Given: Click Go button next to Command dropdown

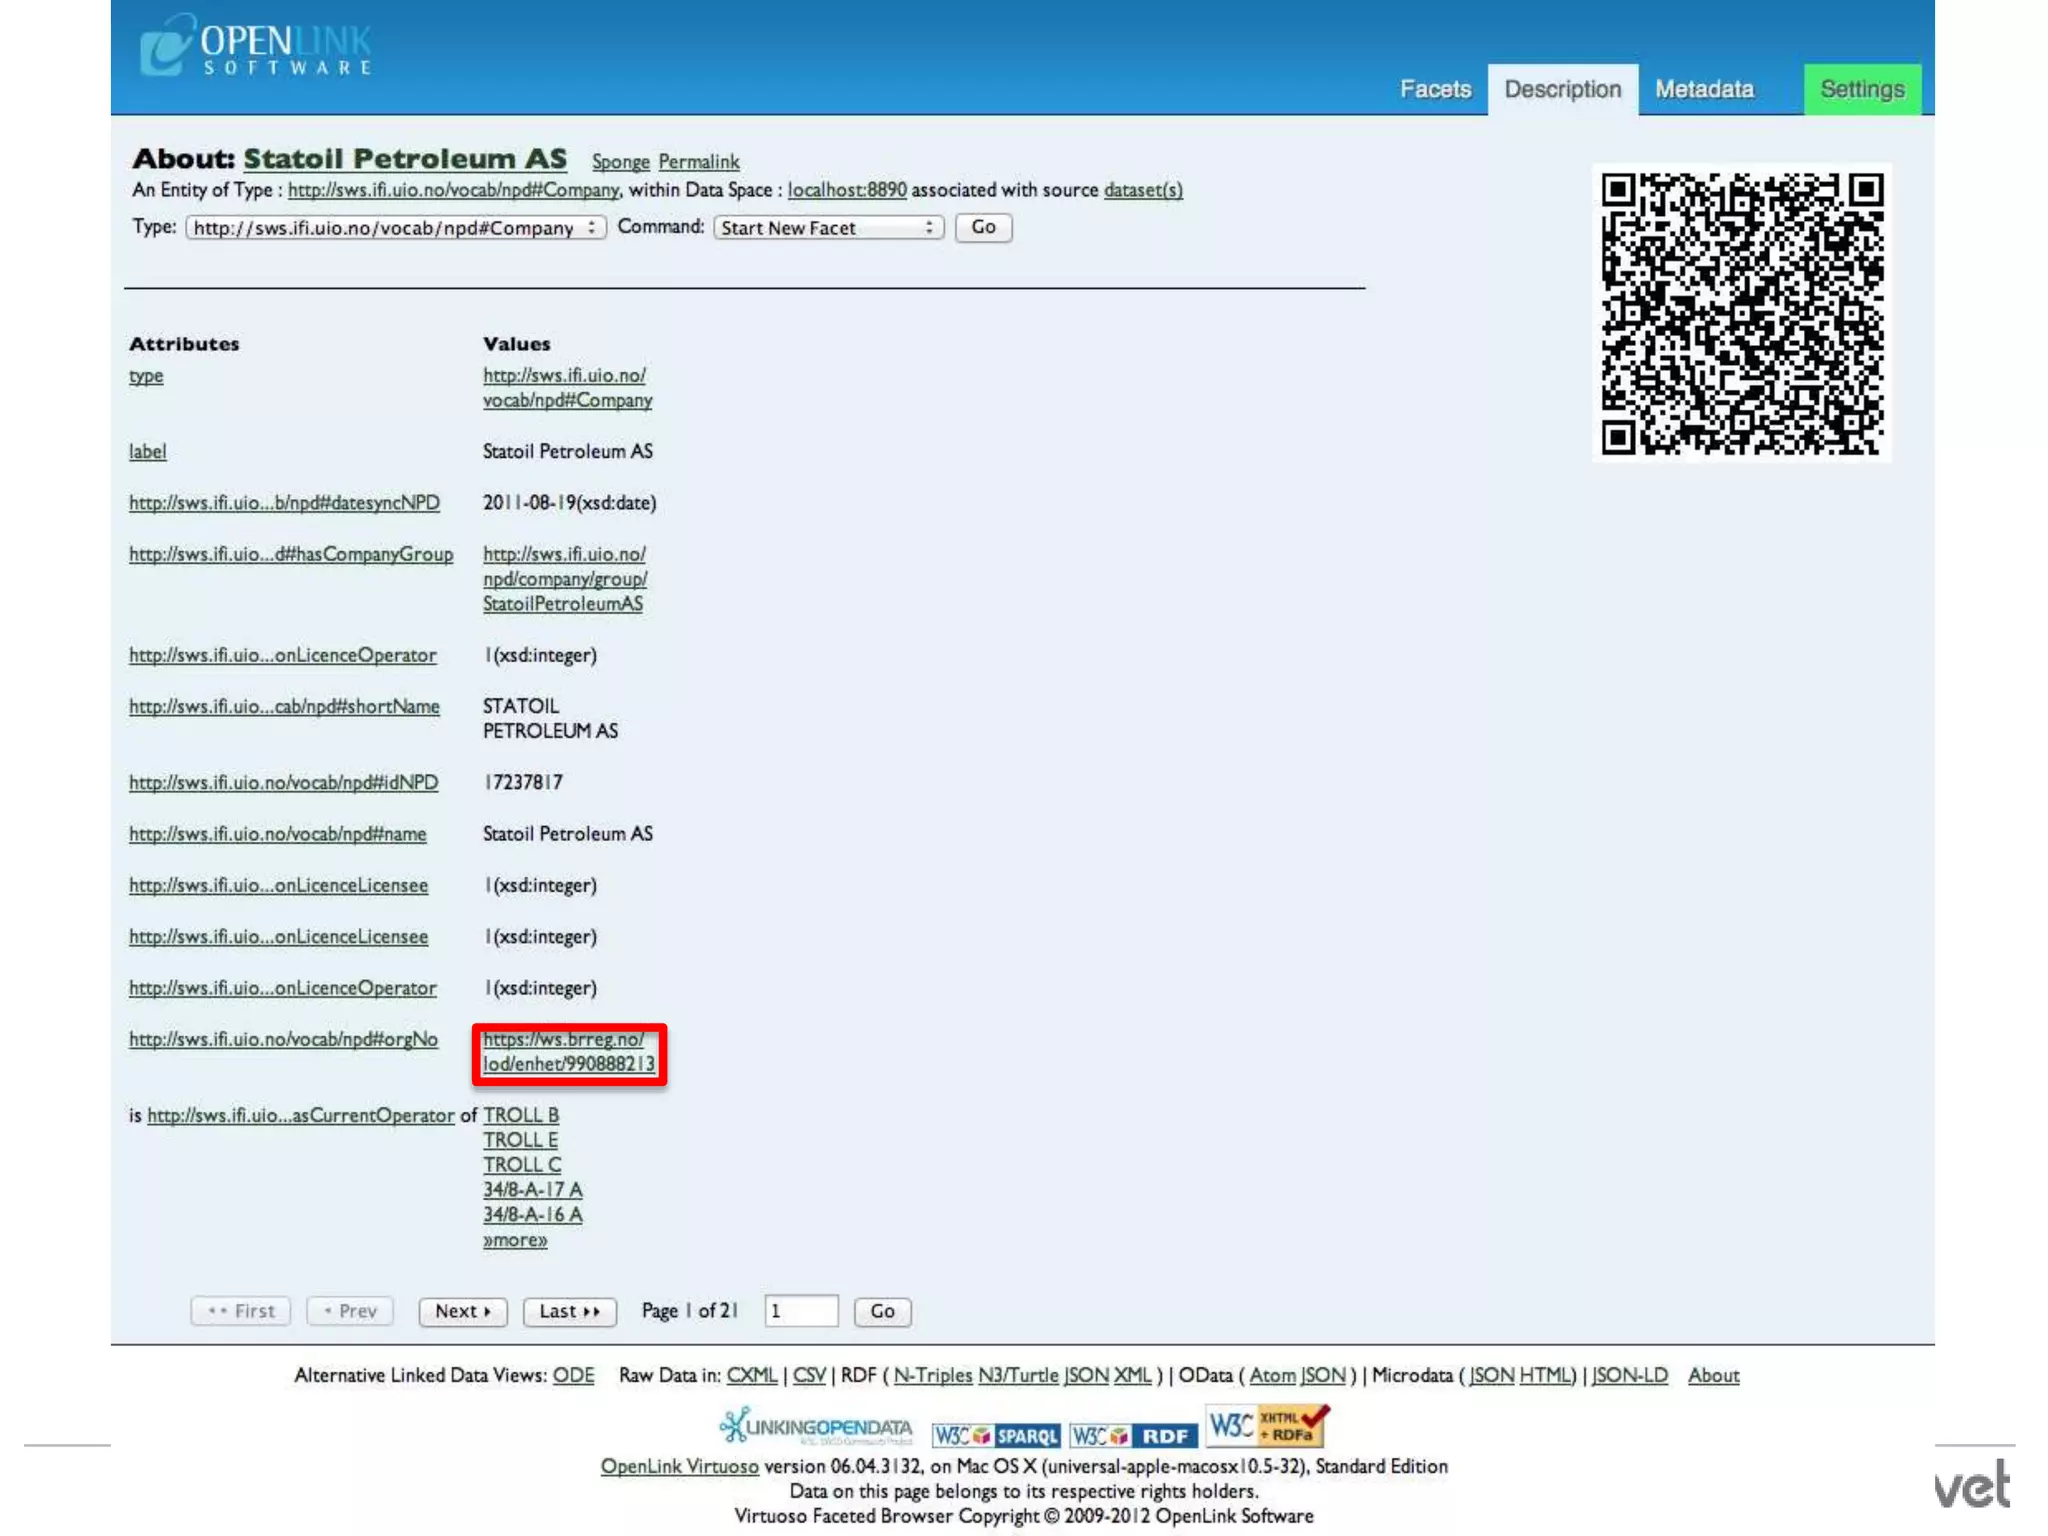Looking at the screenshot, I should [983, 228].
